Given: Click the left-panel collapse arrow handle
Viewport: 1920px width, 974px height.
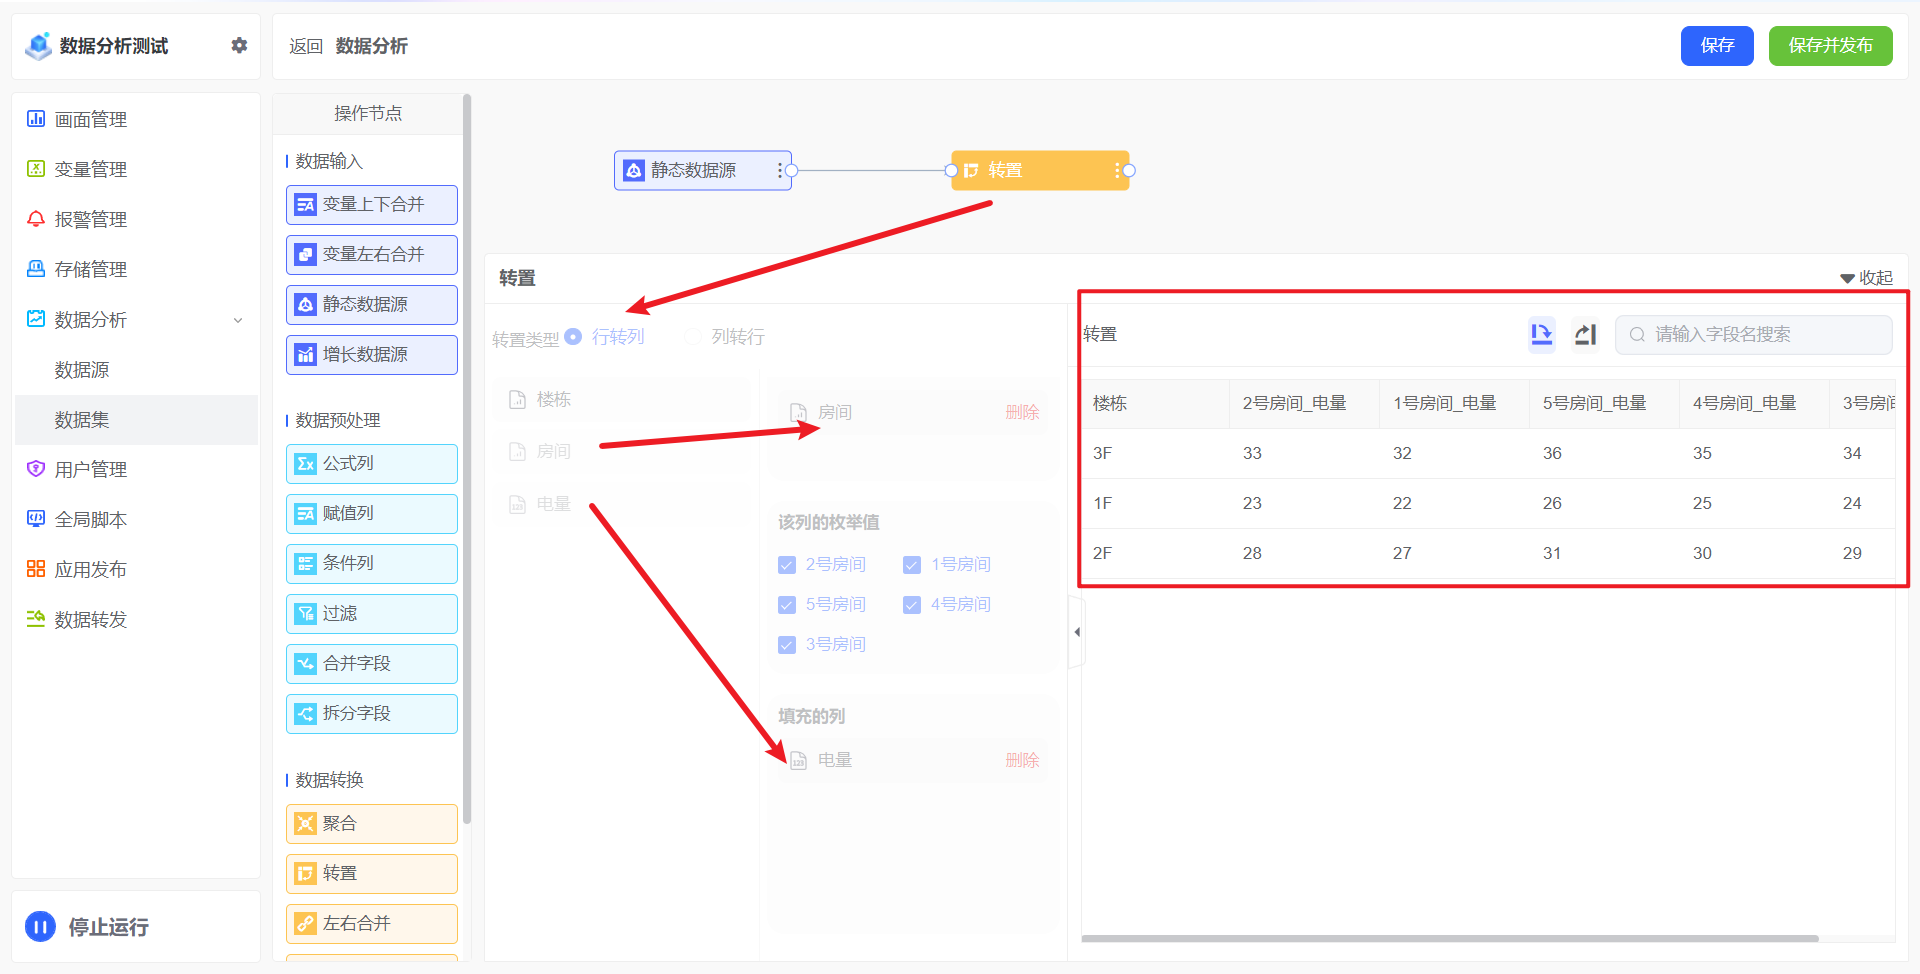Looking at the screenshot, I should tap(1077, 632).
